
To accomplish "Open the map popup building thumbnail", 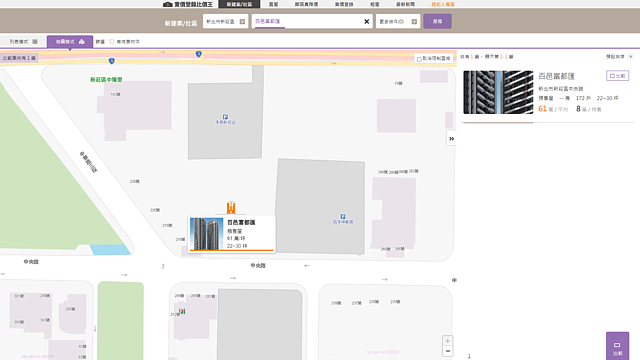I will coord(207,233).
